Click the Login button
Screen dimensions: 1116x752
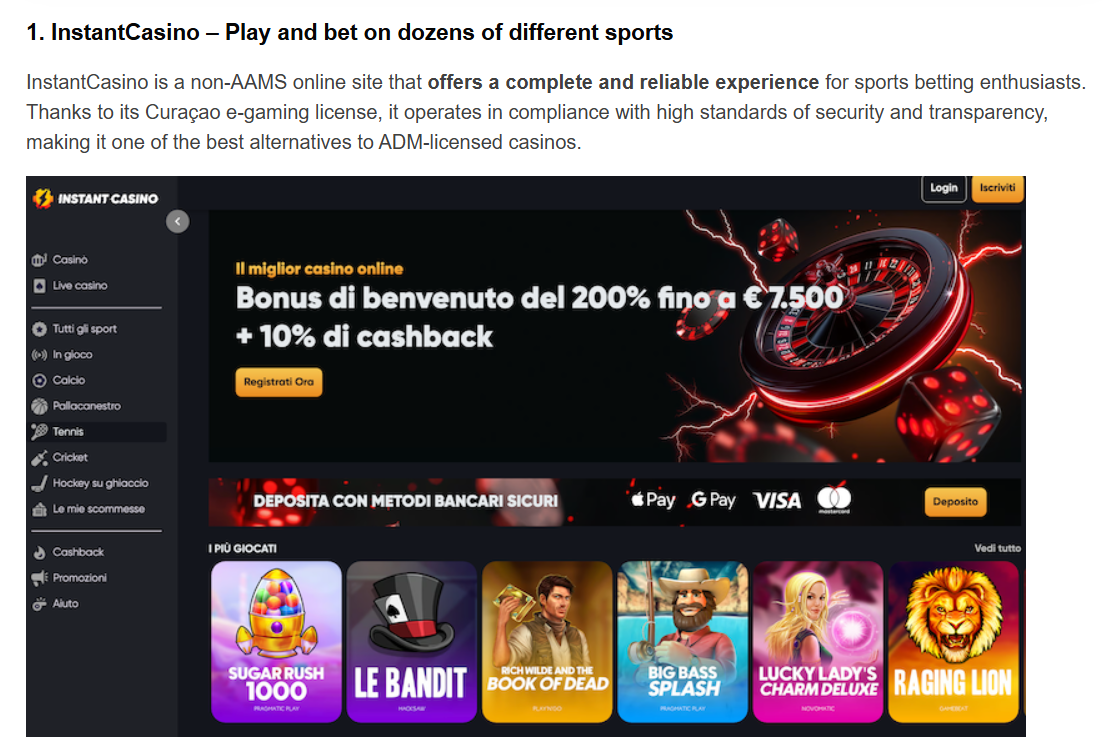pyautogui.click(x=944, y=188)
